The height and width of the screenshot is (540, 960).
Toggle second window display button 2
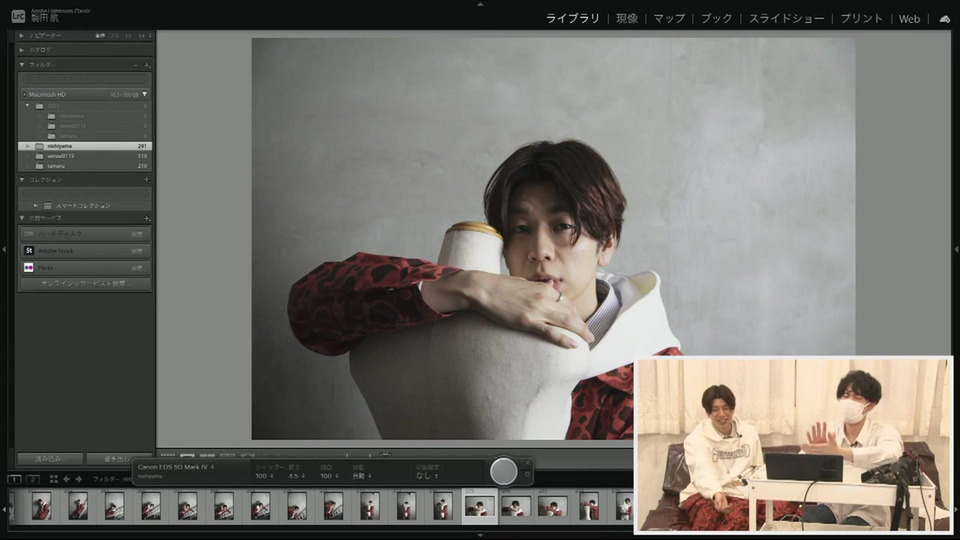click(x=33, y=479)
